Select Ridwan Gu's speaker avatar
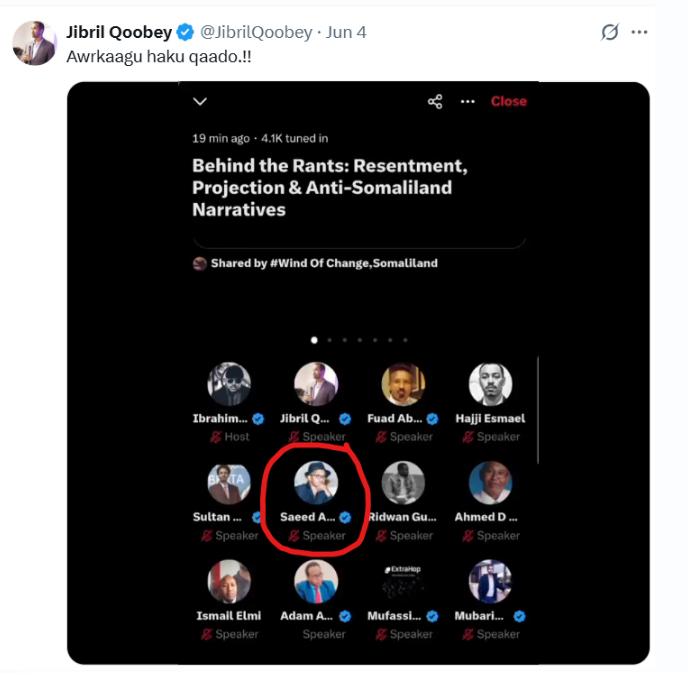Viewport: 688px width, 673px height. click(x=403, y=483)
